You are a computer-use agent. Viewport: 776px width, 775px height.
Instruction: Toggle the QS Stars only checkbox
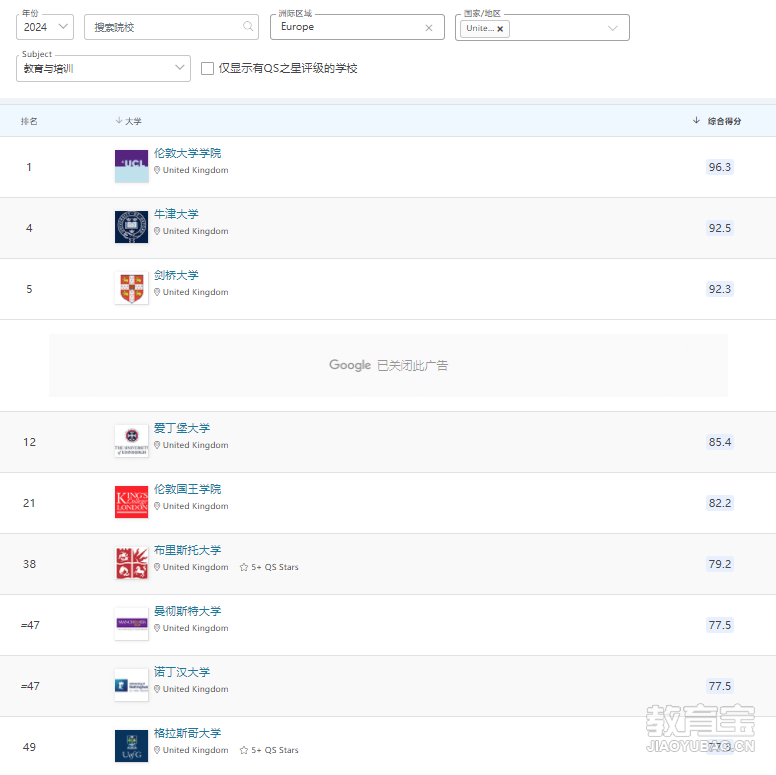click(207, 68)
